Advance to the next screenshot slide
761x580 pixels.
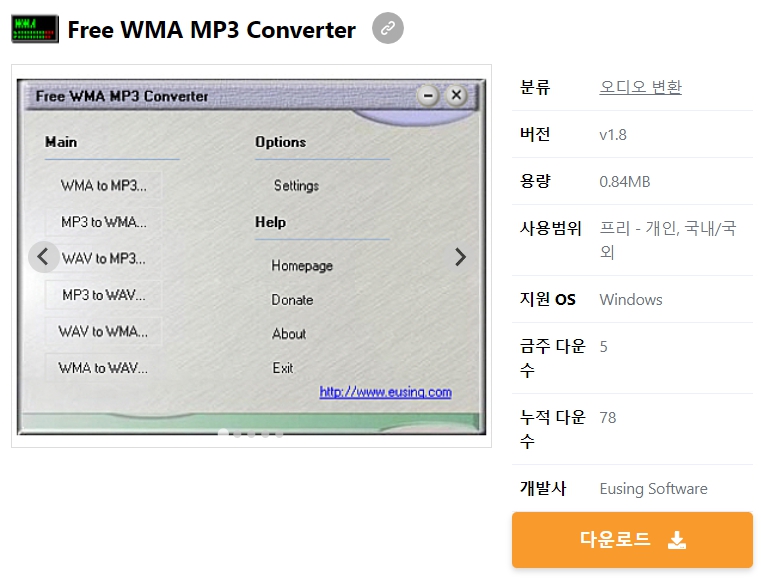(x=460, y=257)
